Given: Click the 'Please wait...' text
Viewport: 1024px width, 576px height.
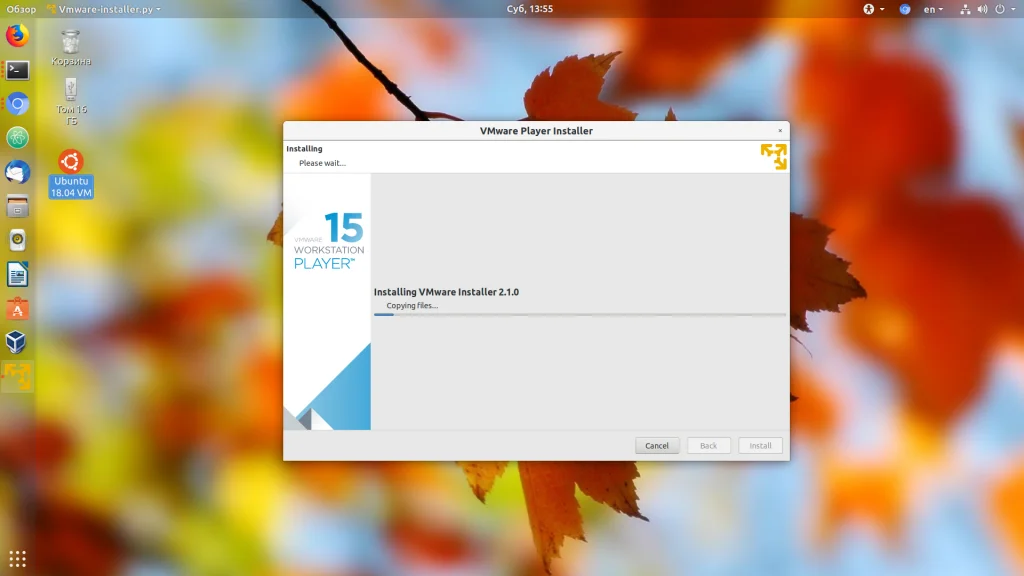Looking at the screenshot, I should point(323,163).
